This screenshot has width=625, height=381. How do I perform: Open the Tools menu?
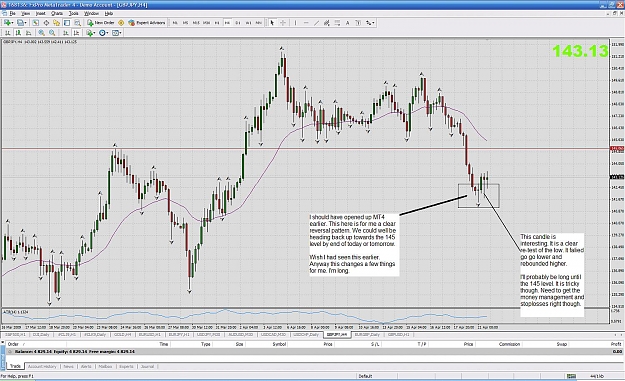coord(73,14)
